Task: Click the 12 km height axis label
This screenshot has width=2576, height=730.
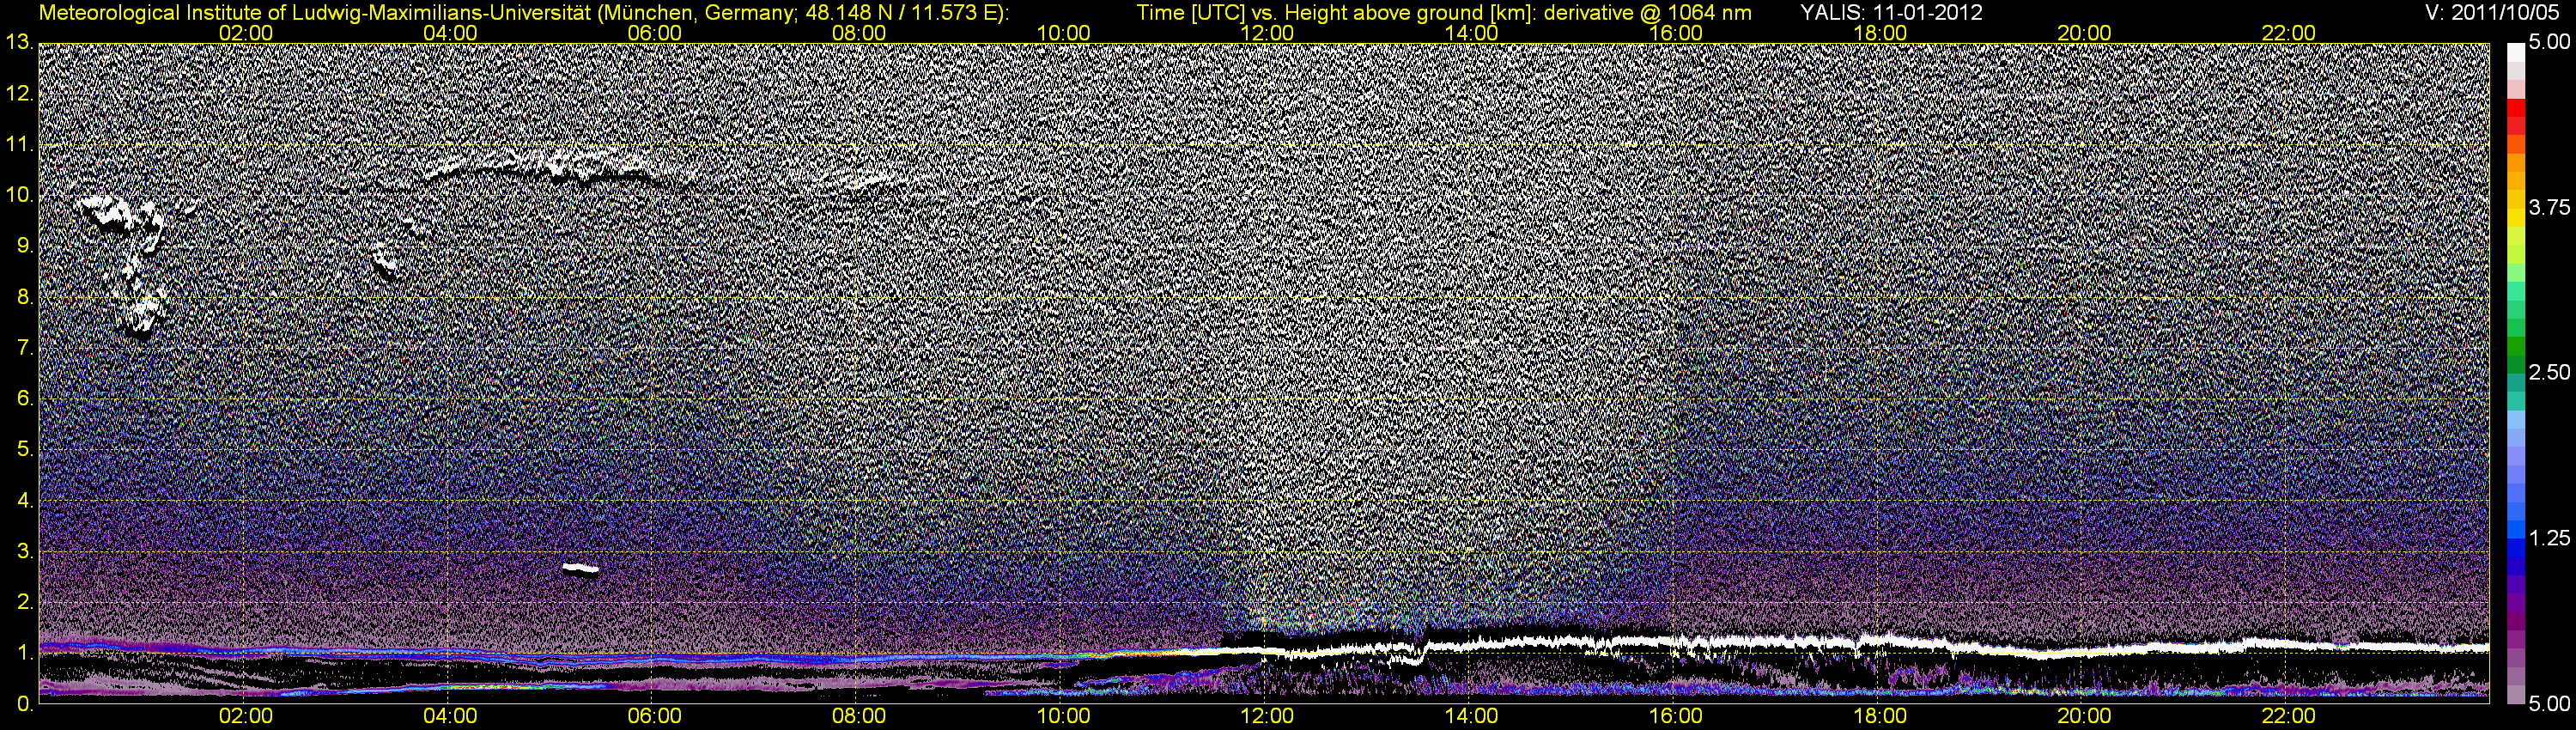Action: click(19, 94)
